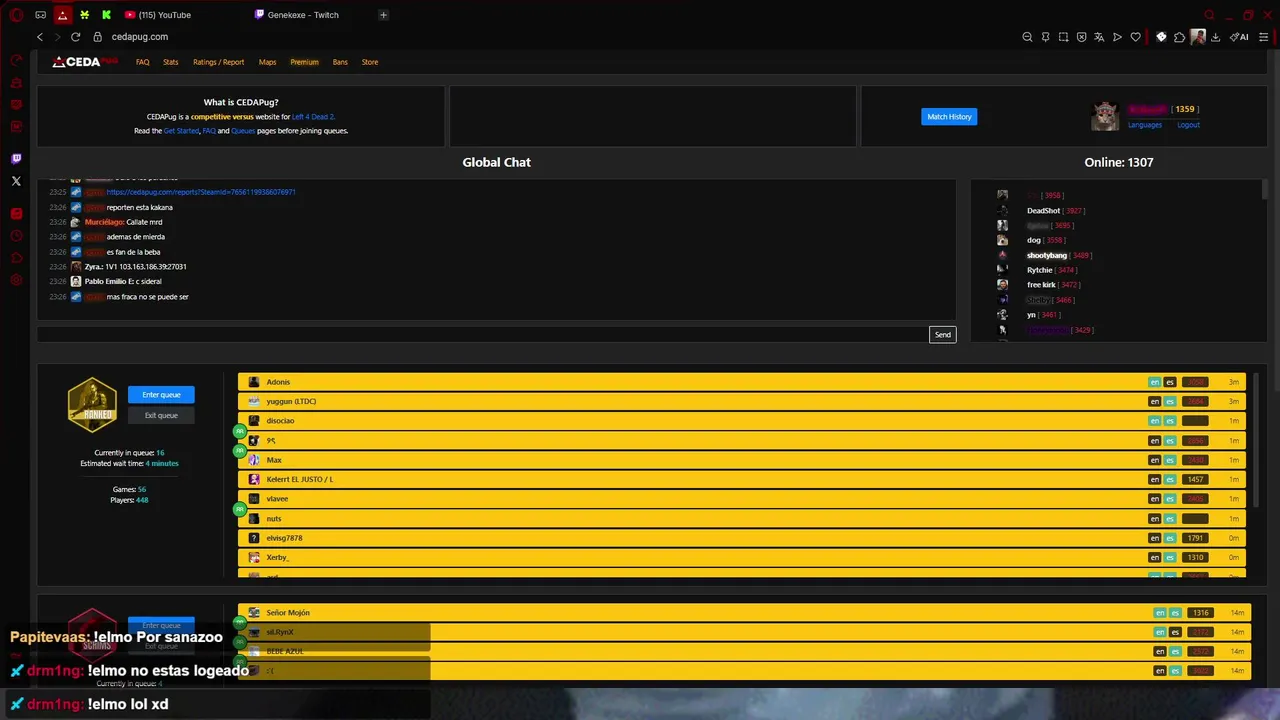Select player Xerby_ in queue
1280x720 pixels.
point(742,557)
